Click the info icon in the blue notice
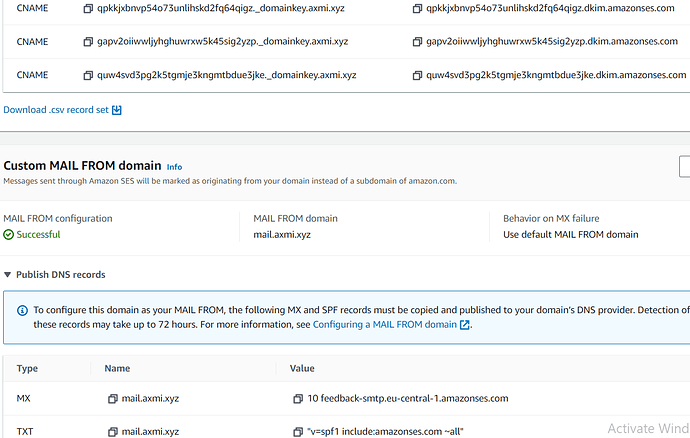The height and width of the screenshot is (438, 690). (22, 311)
